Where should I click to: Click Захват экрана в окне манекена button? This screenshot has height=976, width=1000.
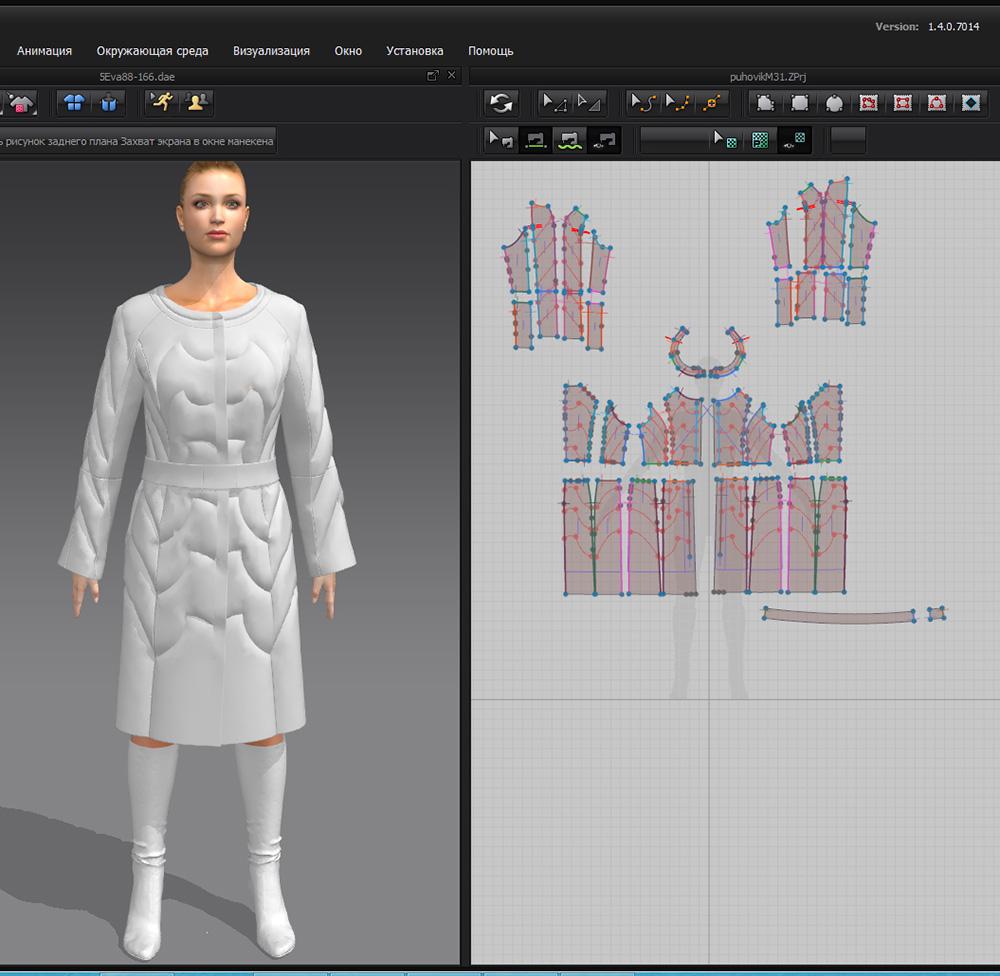pos(197,141)
